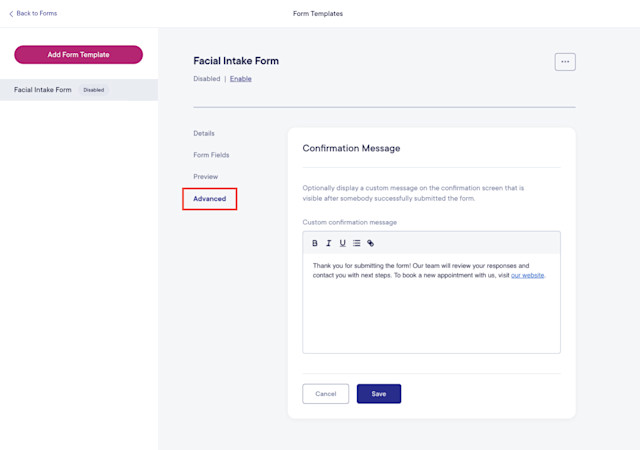Screen dimensions: 640x450
Task: Save the confirmation message
Action: coord(379,394)
